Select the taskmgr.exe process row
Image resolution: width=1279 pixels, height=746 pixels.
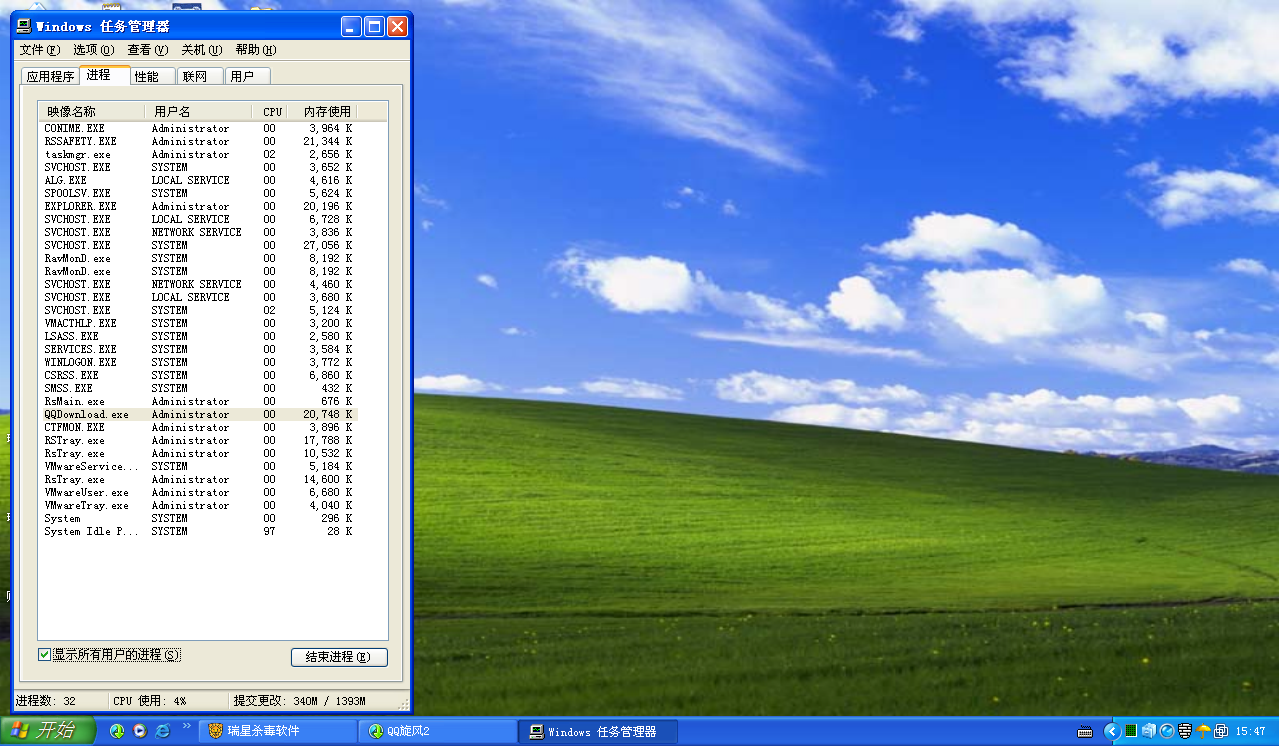pyautogui.click(x=198, y=154)
